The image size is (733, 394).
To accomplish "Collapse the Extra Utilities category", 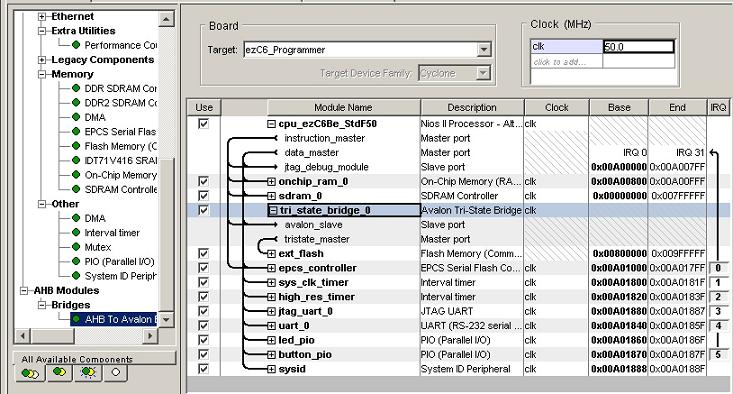I will point(42,31).
